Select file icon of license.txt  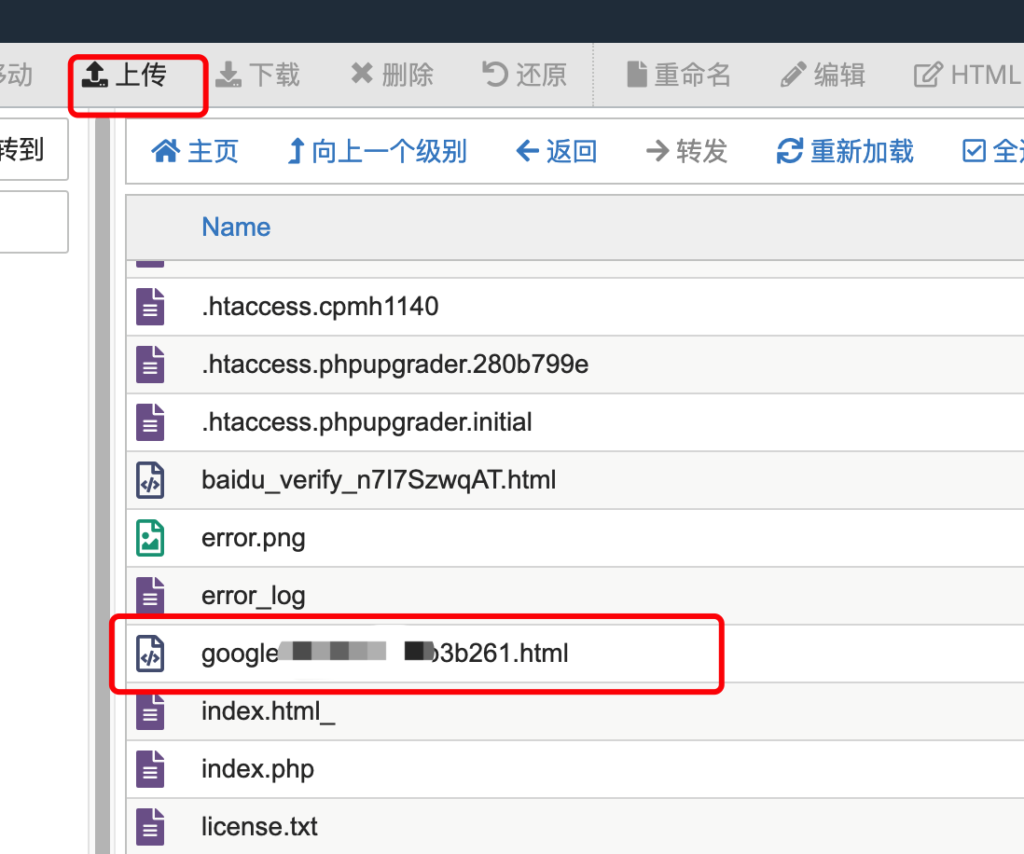pyautogui.click(x=150, y=827)
